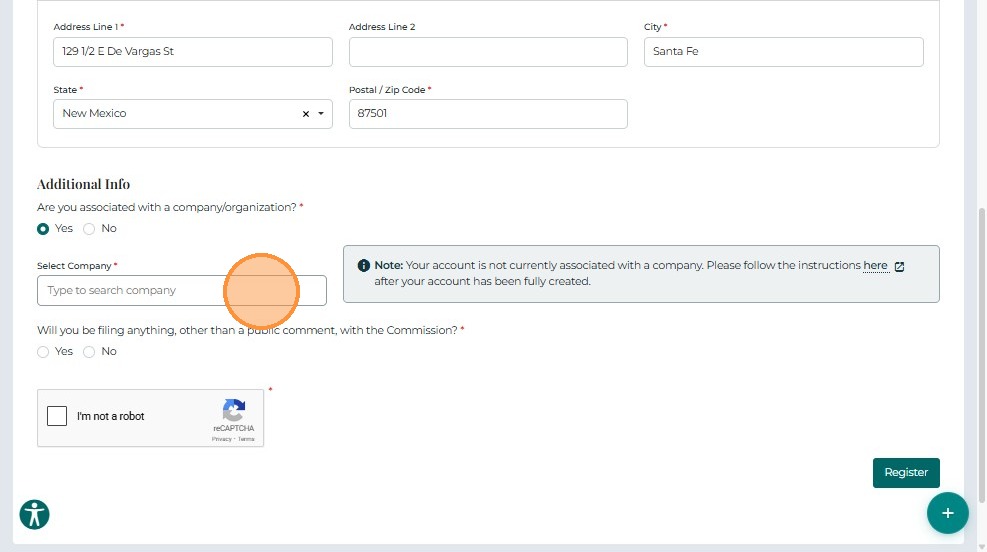This screenshot has height=552, width=987.
Task: Click the Postal / Zip Code field
Action: [488, 114]
